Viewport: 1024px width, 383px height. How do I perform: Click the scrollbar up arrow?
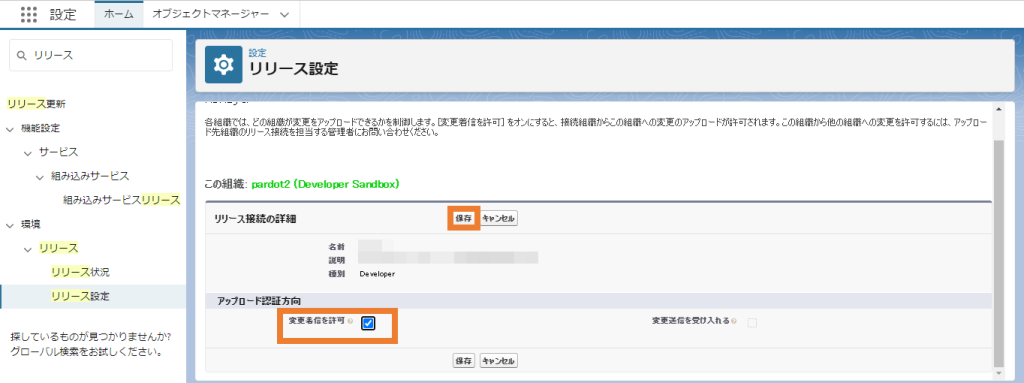(998, 108)
